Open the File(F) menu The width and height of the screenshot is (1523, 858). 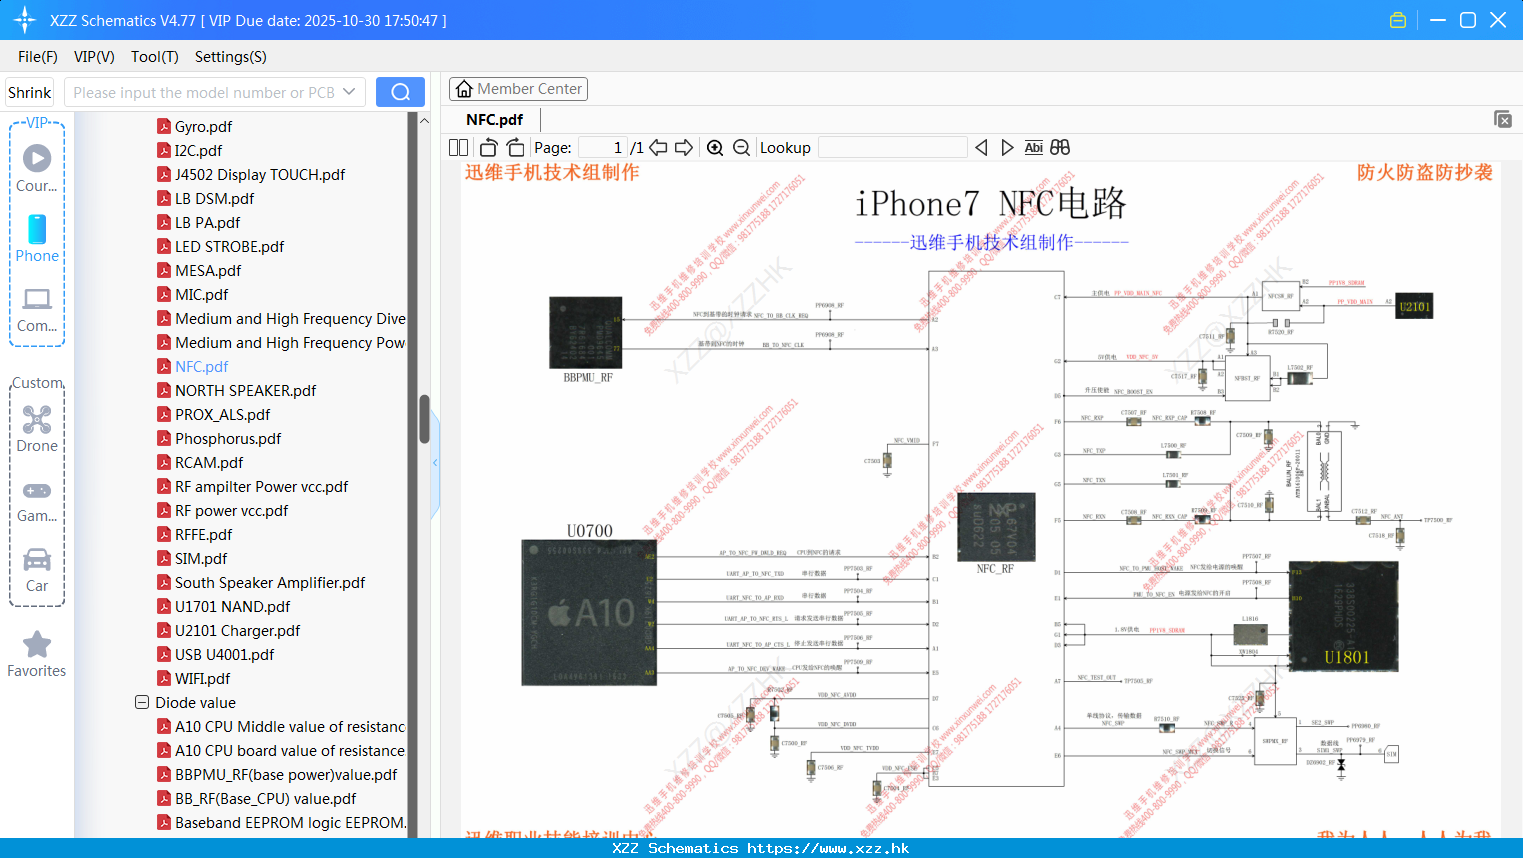click(38, 57)
